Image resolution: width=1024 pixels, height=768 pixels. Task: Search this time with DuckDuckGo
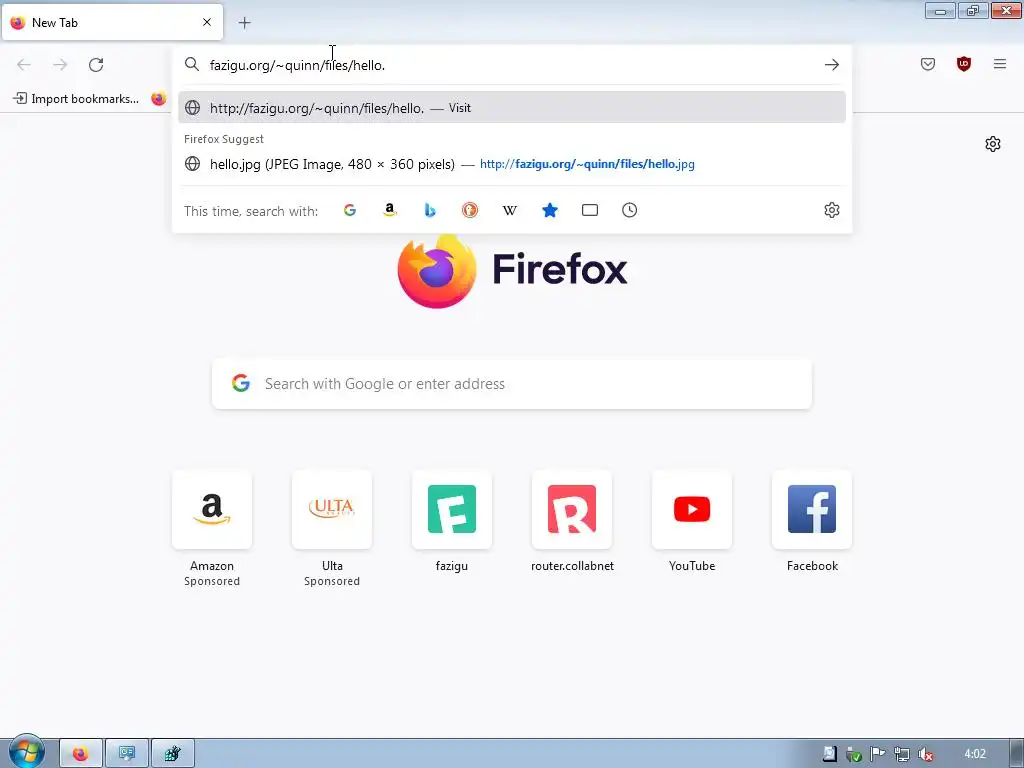470,210
